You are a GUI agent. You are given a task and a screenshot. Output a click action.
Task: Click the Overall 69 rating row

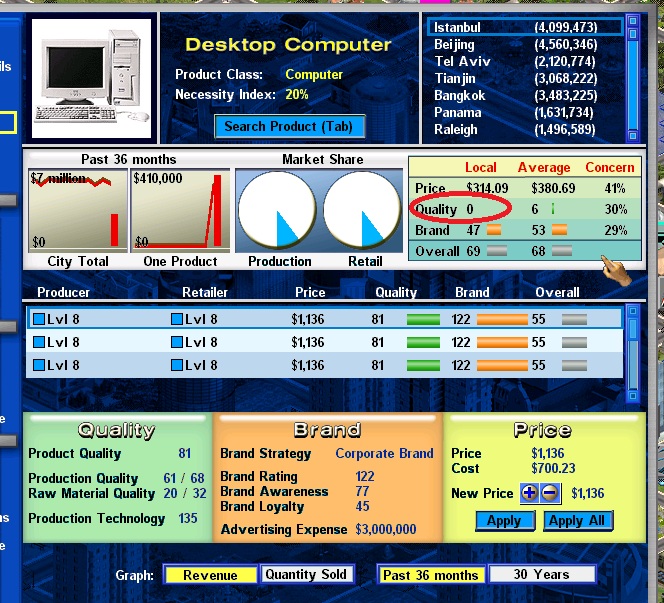[525, 251]
